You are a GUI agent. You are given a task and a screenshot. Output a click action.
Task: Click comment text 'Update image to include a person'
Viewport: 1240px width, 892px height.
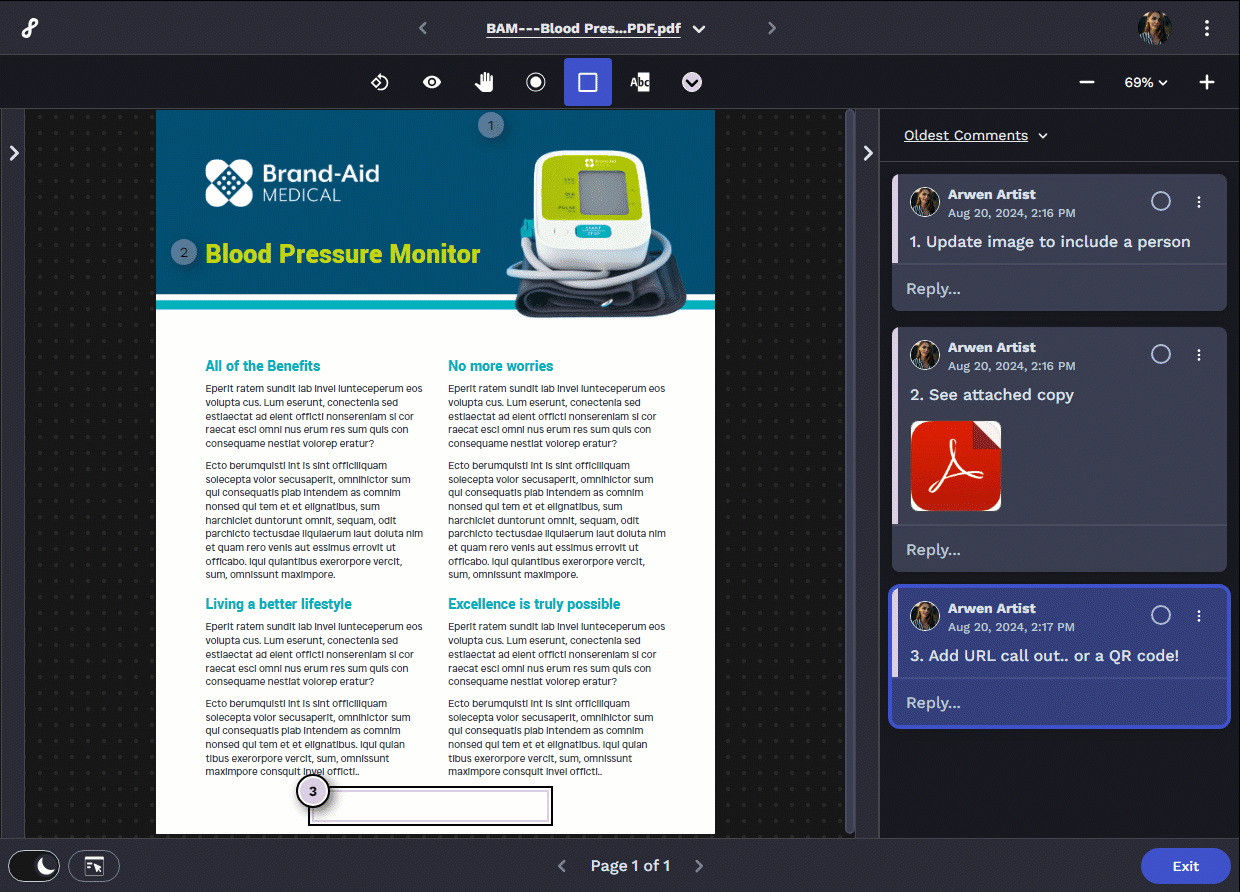pyautogui.click(x=1050, y=241)
